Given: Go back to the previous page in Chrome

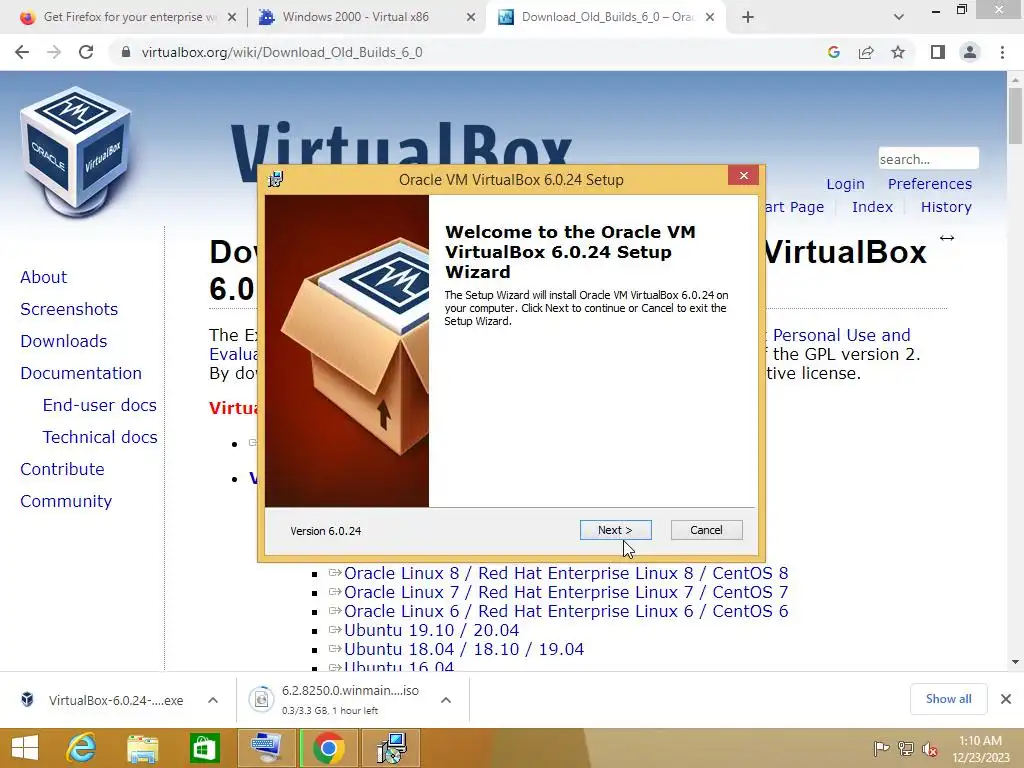Looking at the screenshot, I should tap(22, 52).
